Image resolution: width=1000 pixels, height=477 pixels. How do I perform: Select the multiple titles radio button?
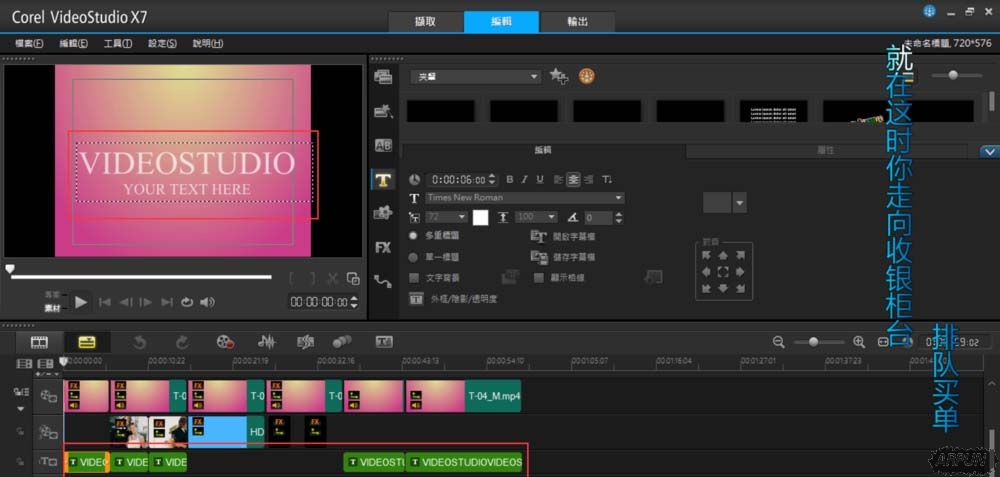414,236
